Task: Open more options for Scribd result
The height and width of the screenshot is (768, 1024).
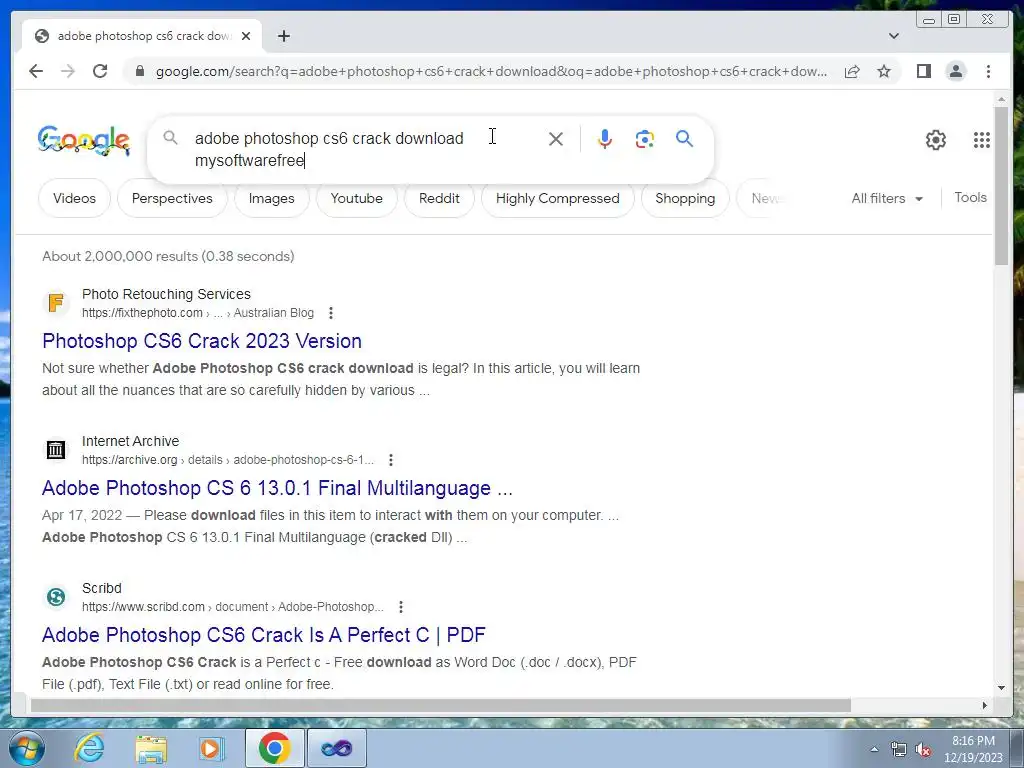Action: coord(401,607)
